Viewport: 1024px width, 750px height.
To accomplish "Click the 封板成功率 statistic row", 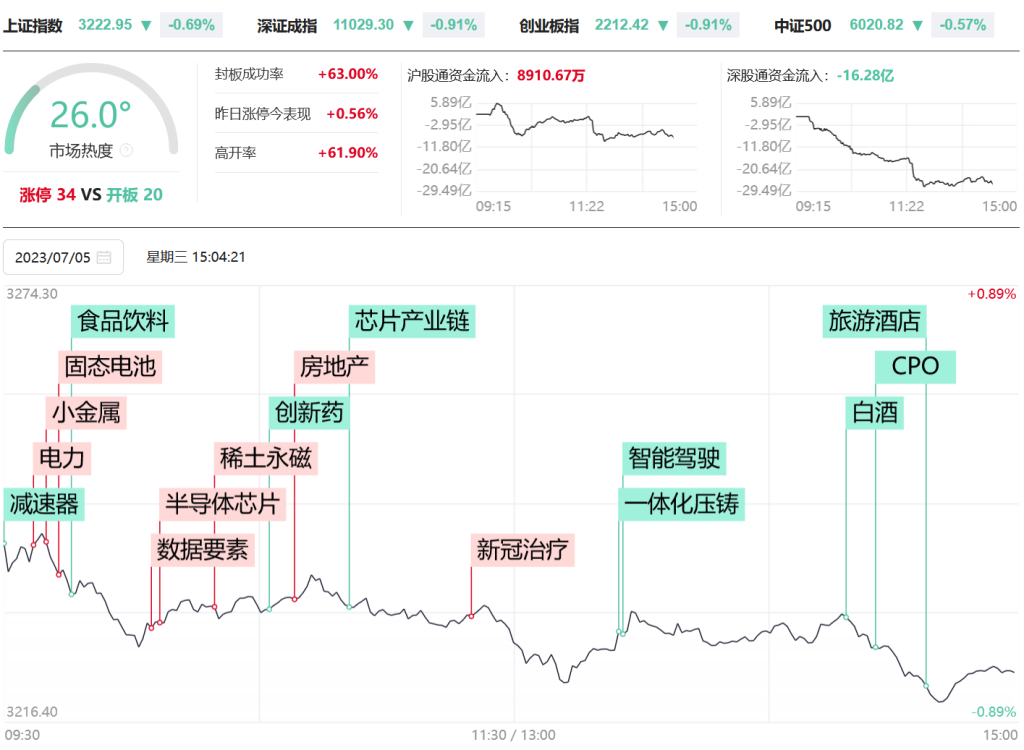I will tap(296, 74).
